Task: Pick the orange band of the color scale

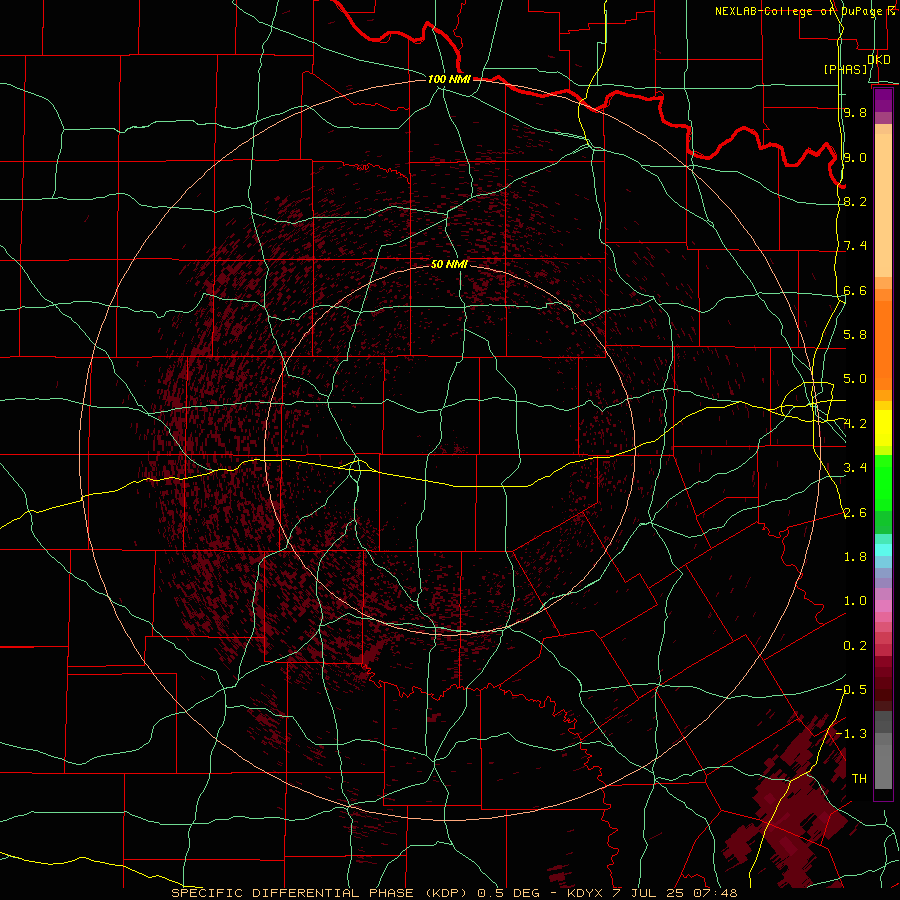Action: click(883, 344)
